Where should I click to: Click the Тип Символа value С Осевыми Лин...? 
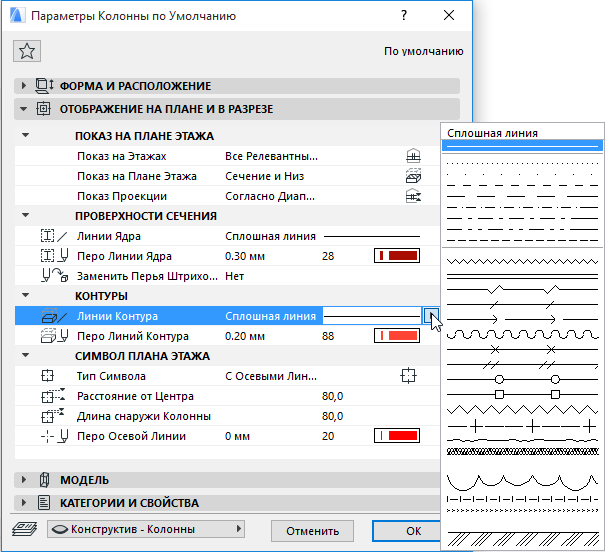point(271,376)
